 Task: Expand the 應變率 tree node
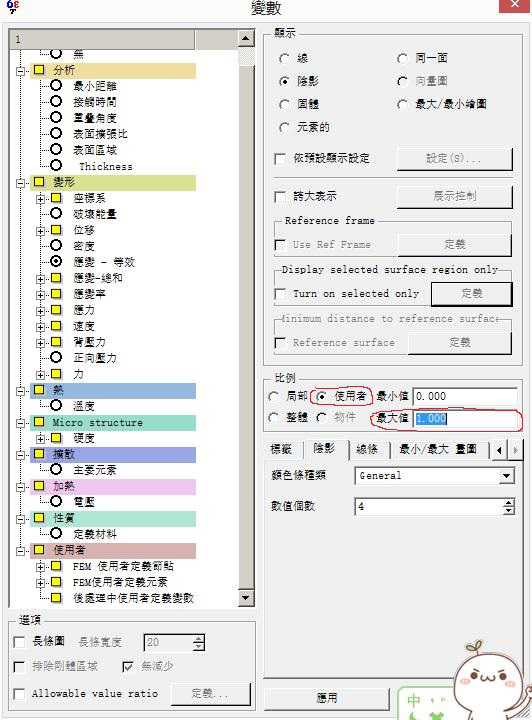pos(40,295)
